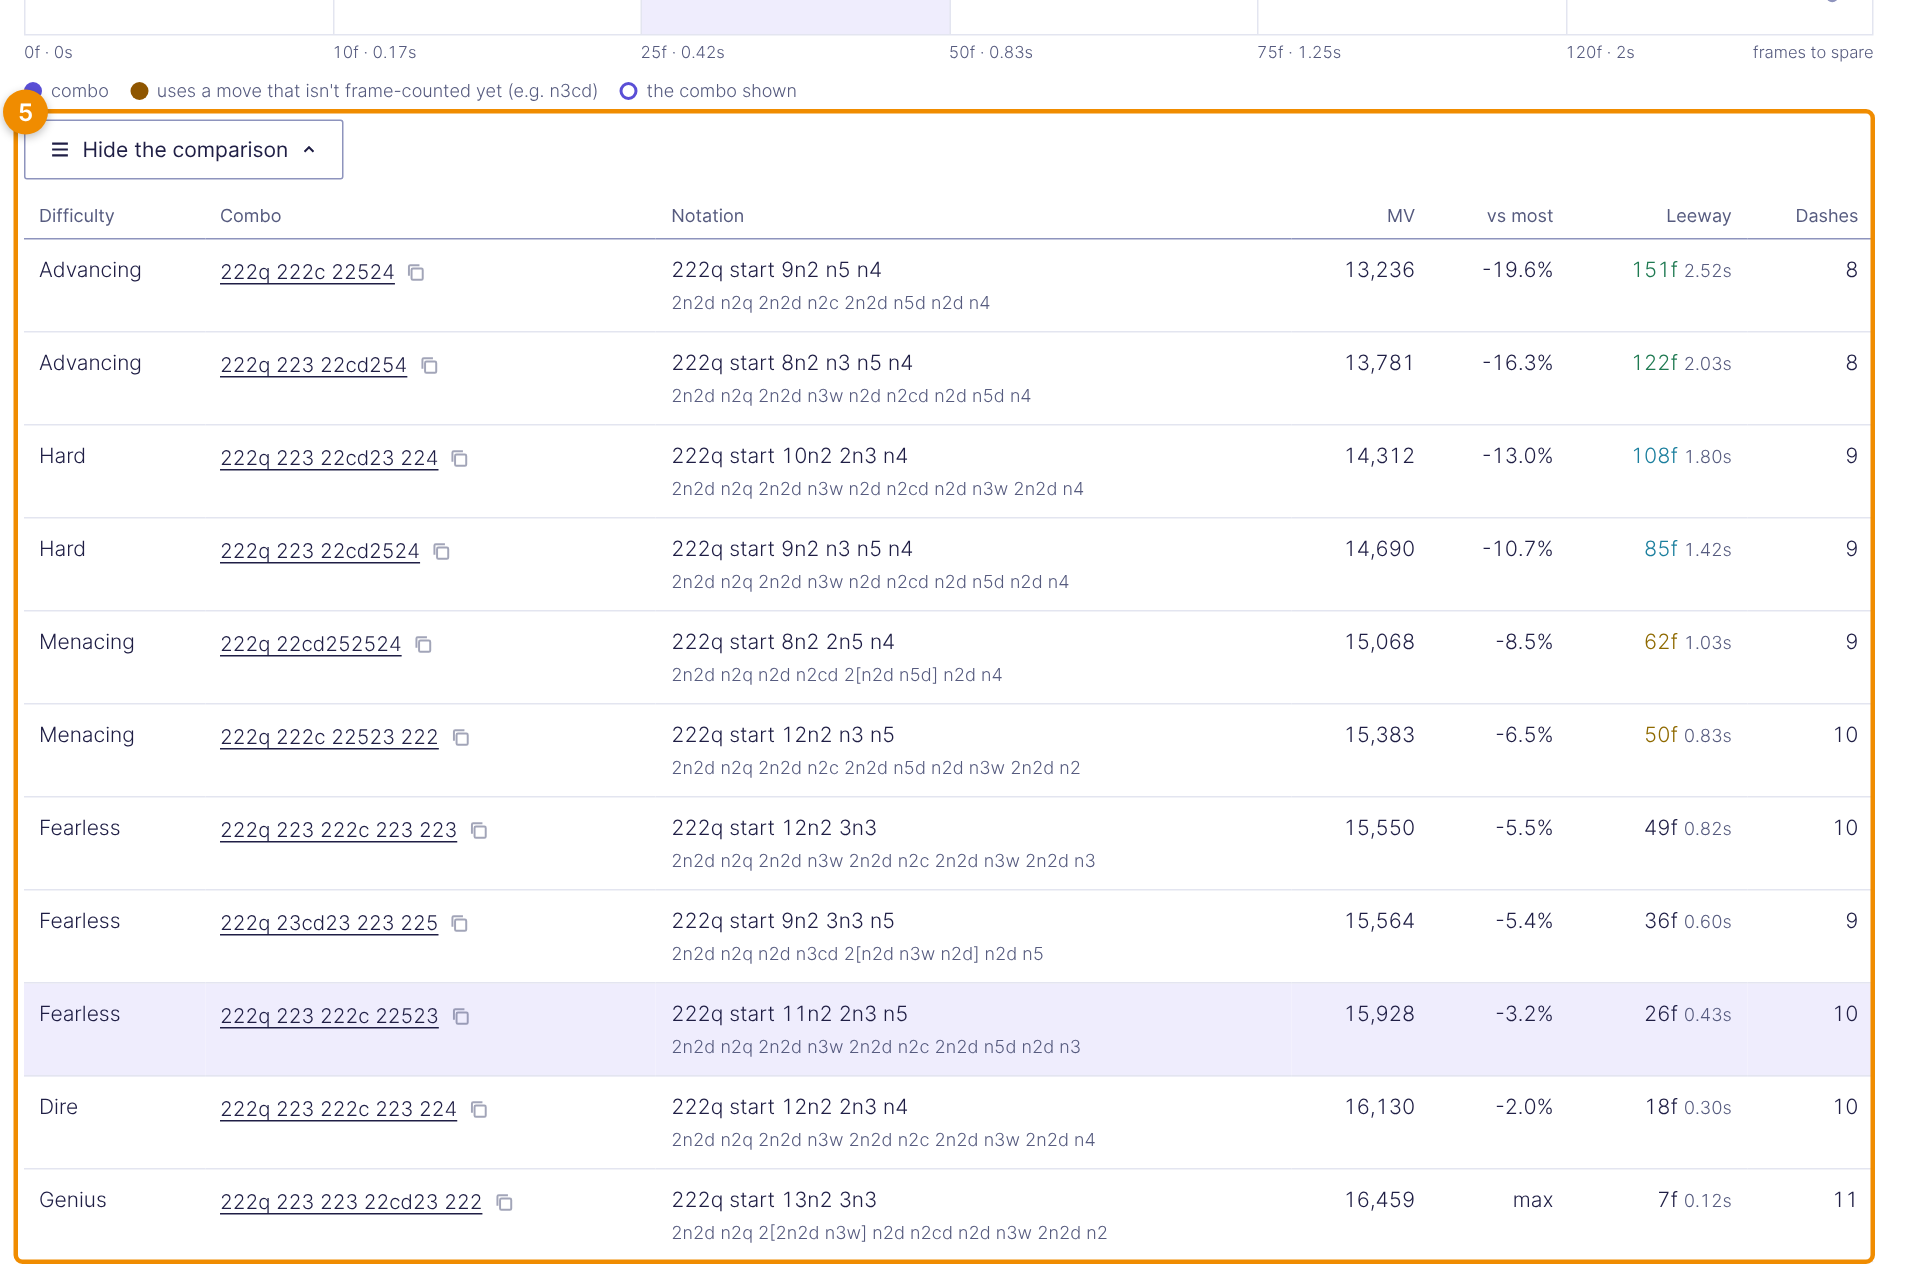The height and width of the screenshot is (1286, 1920).
Task: Open highlighted combo link 222q 223 222c 22523
Action: (x=329, y=1016)
